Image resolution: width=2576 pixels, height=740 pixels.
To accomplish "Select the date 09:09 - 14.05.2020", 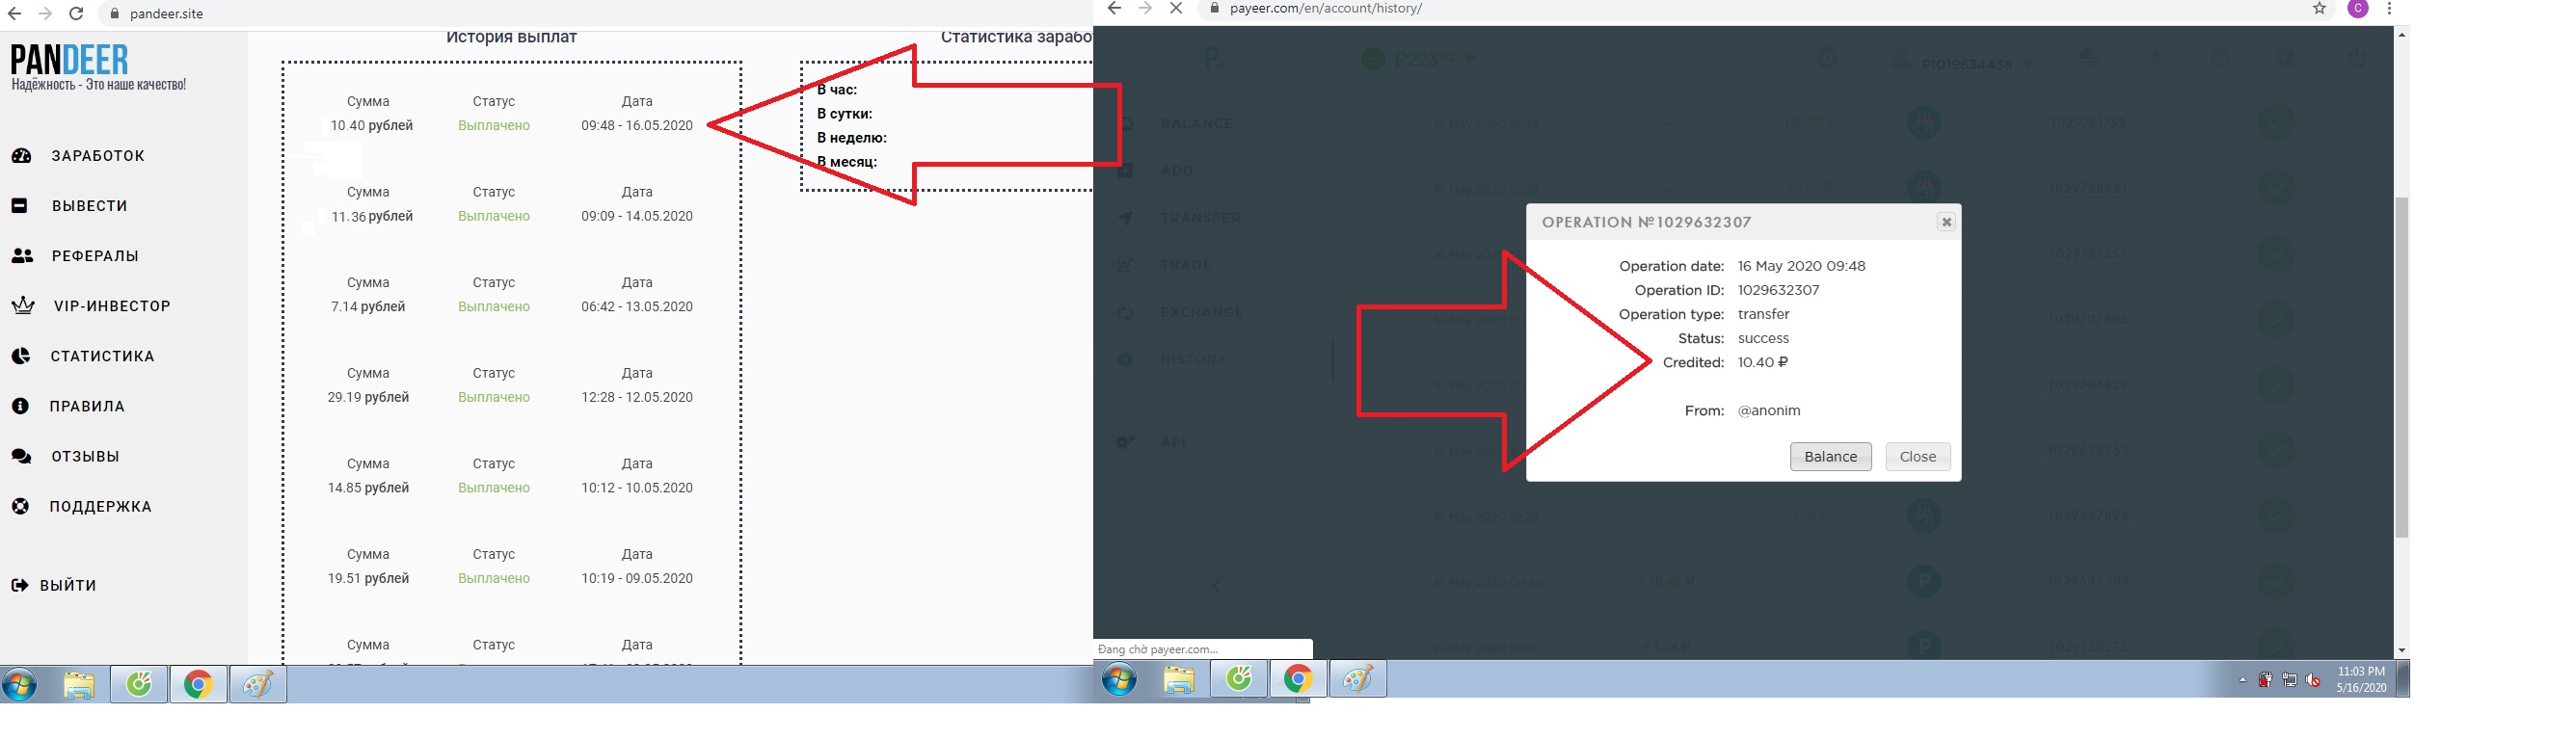I will tap(637, 216).
